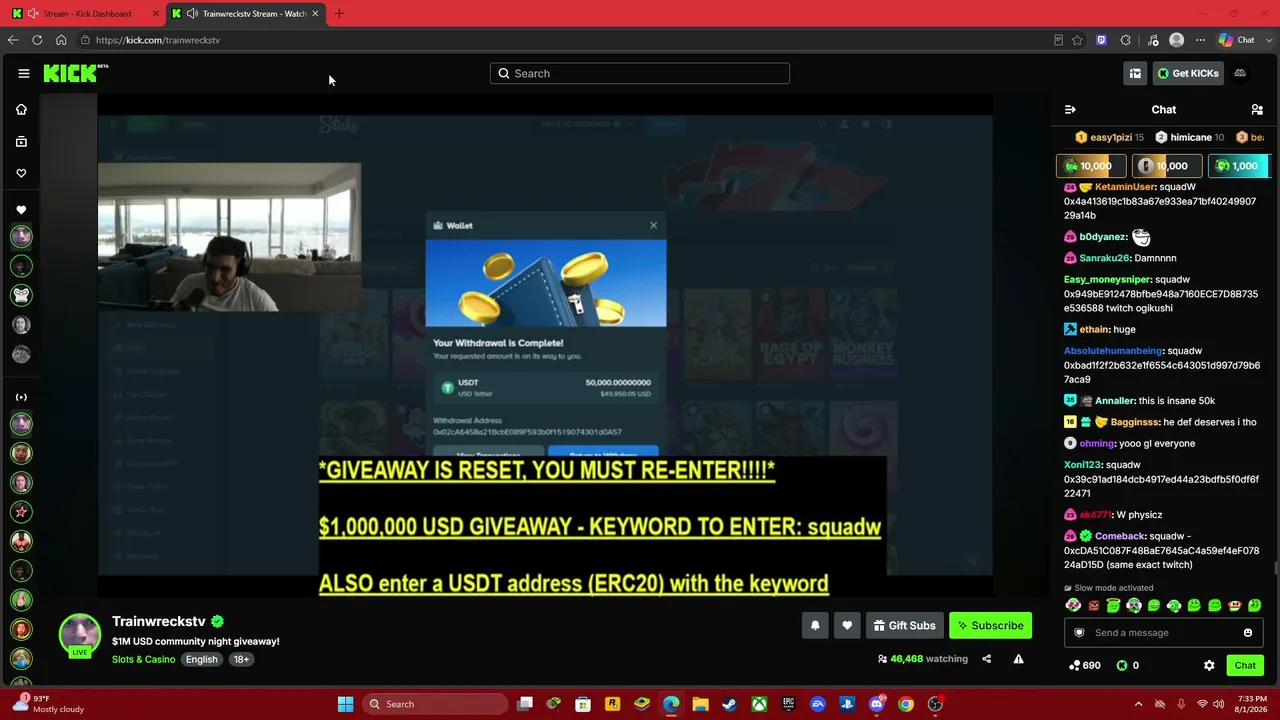Pick the angry red quick emote
The width and height of the screenshot is (1280, 720).
(x=1093, y=605)
